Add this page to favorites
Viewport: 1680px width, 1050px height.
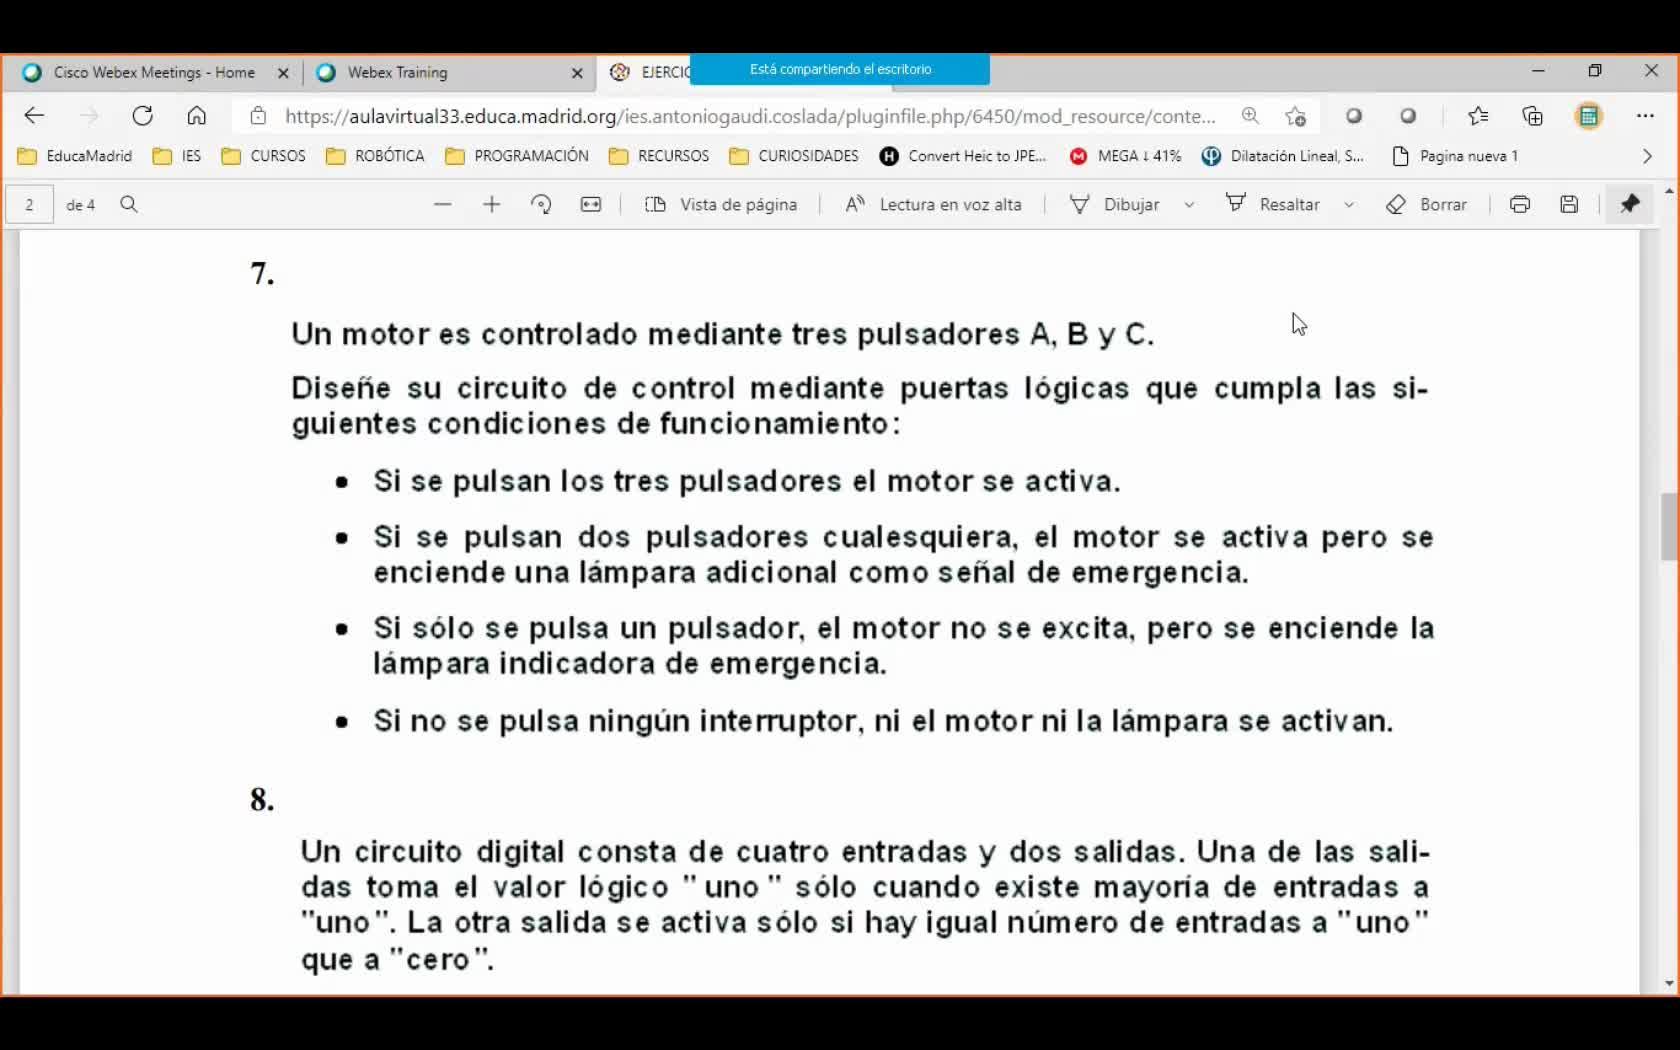pyautogui.click(x=1296, y=116)
